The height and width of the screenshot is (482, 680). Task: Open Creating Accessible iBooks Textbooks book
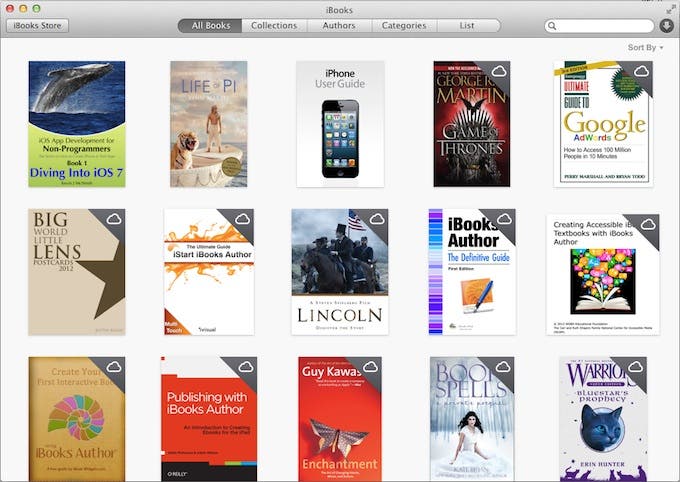pyautogui.click(x=603, y=275)
